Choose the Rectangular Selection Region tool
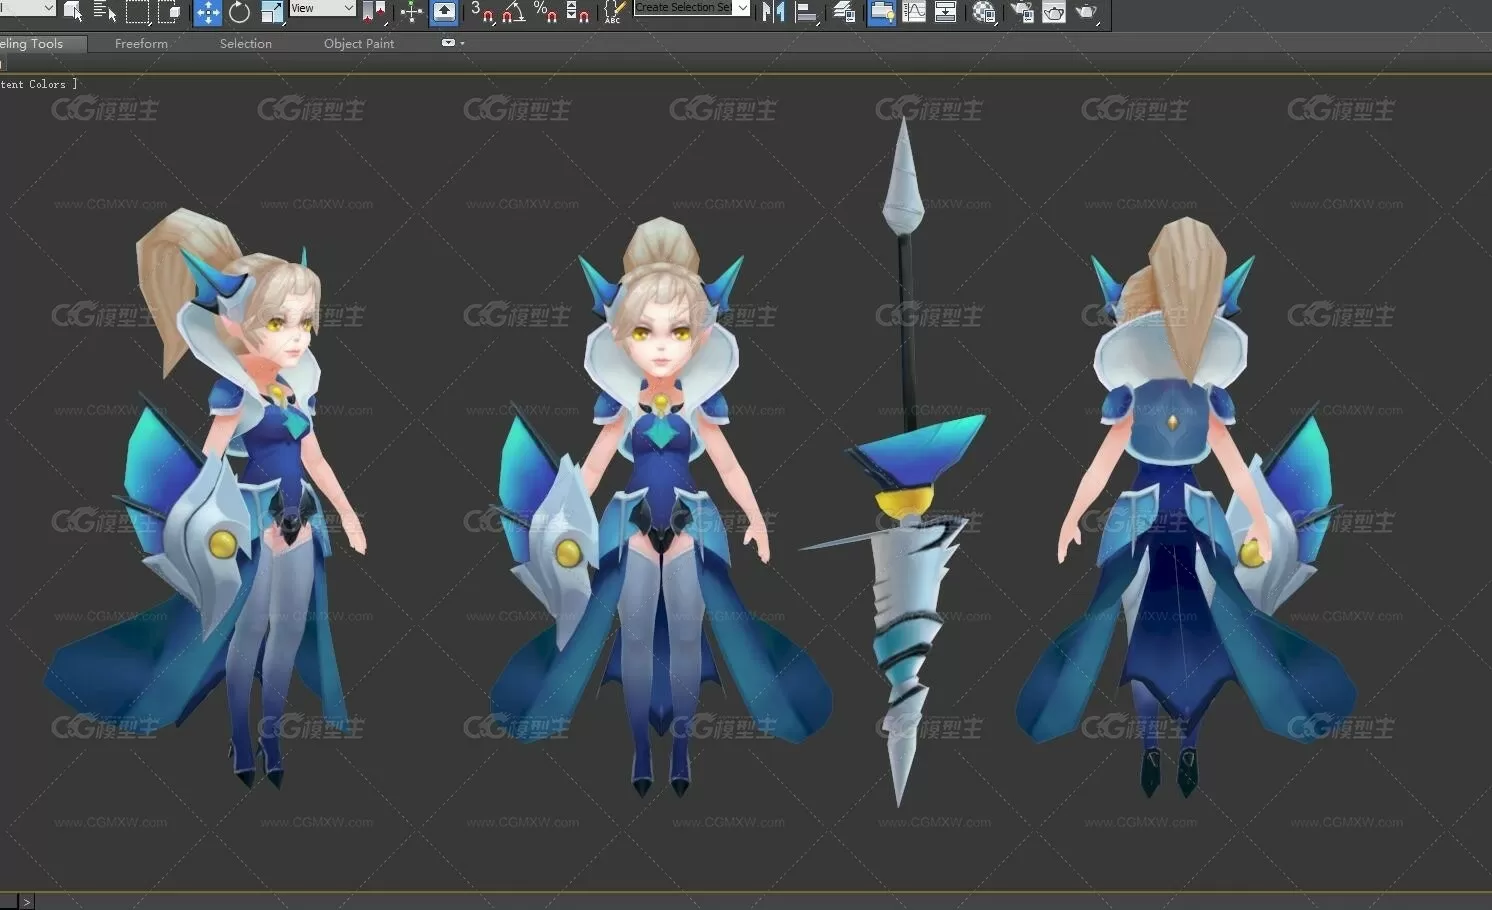The height and width of the screenshot is (910, 1492). tap(137, 12)
